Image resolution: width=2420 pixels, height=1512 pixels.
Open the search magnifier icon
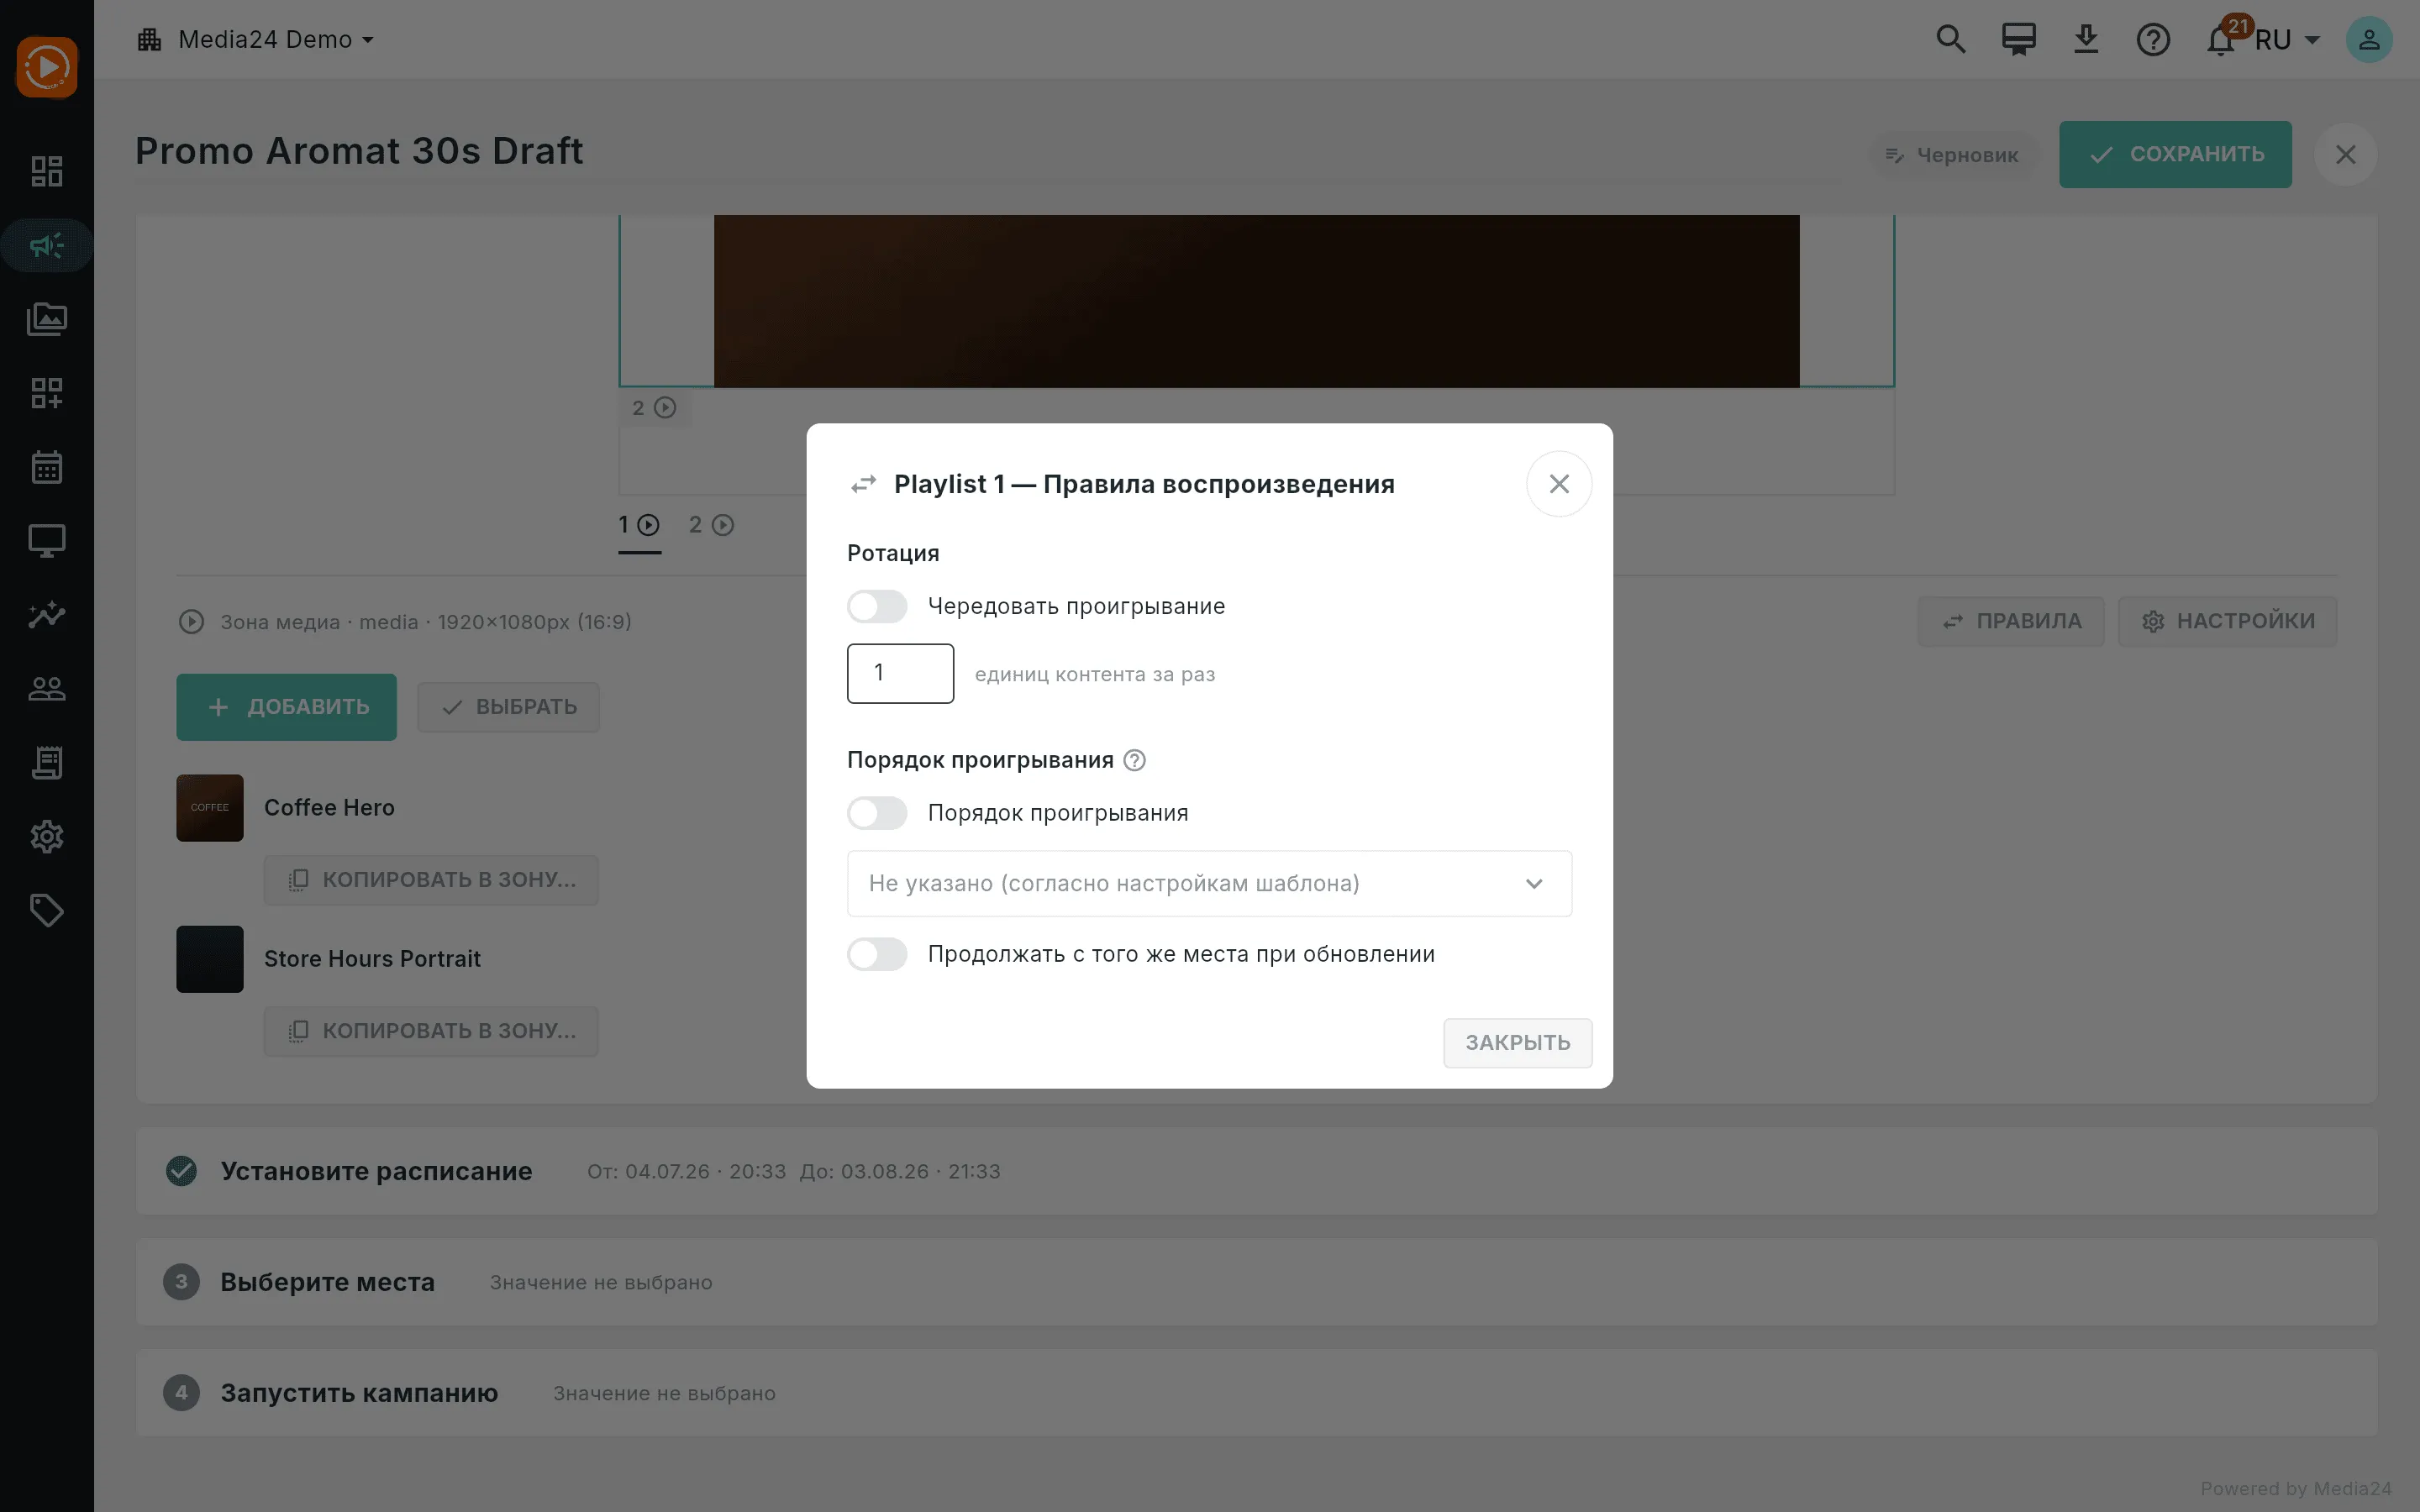tap(1950, 40)
